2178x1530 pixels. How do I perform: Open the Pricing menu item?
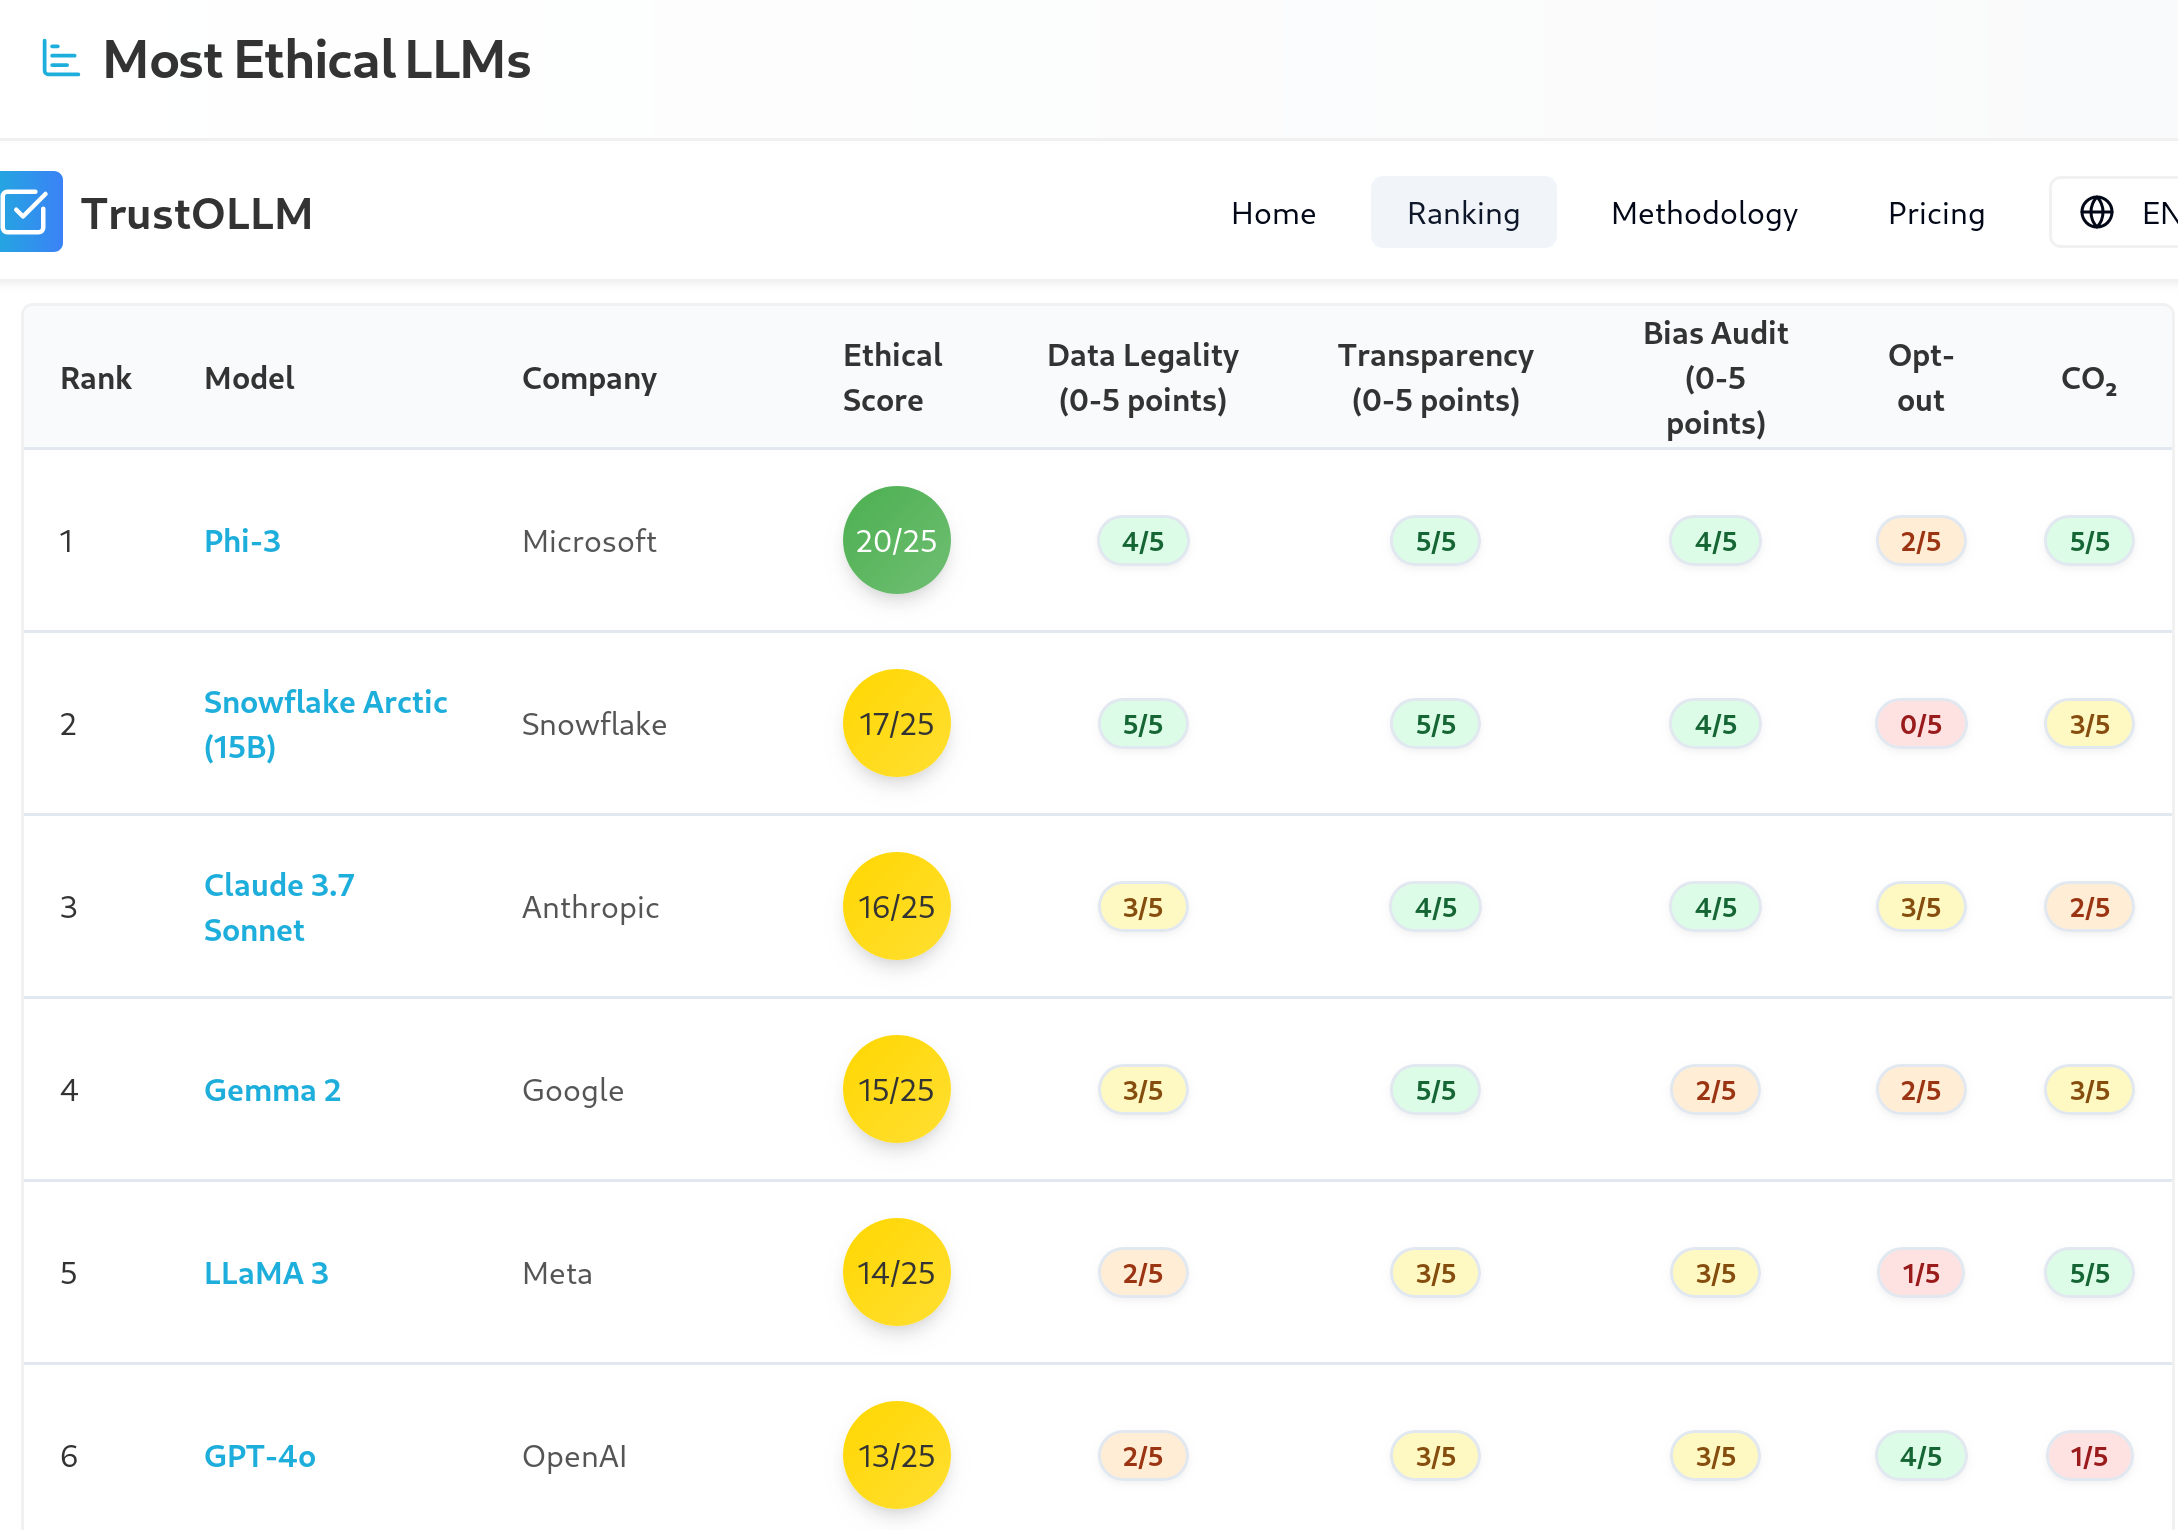coord(1936,213)
